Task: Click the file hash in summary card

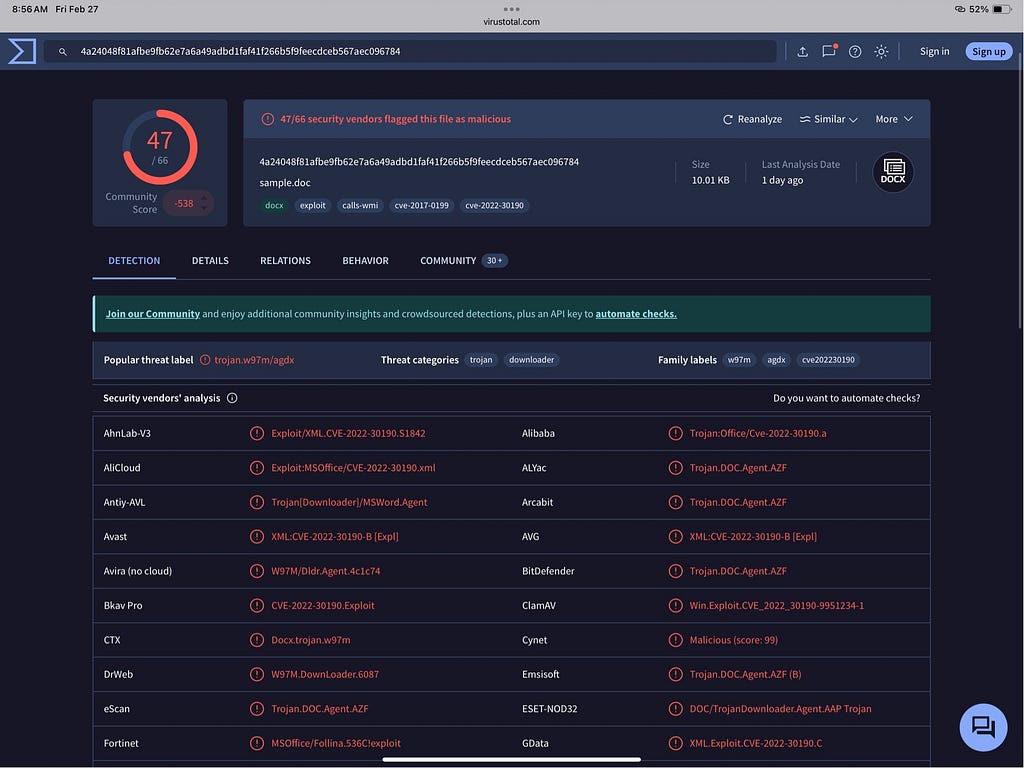Action: pyautogui.click(x=419, y=162)
